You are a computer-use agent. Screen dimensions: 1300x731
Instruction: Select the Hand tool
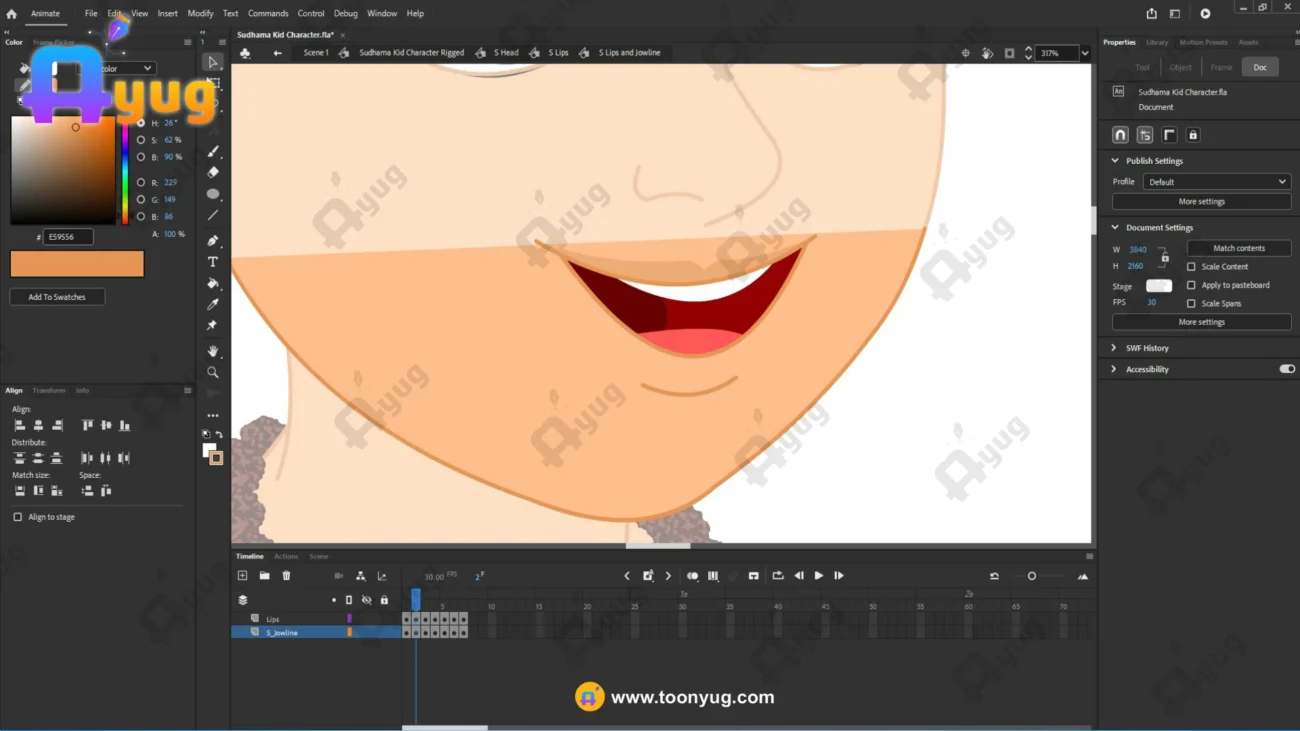(x=213, y=351)
